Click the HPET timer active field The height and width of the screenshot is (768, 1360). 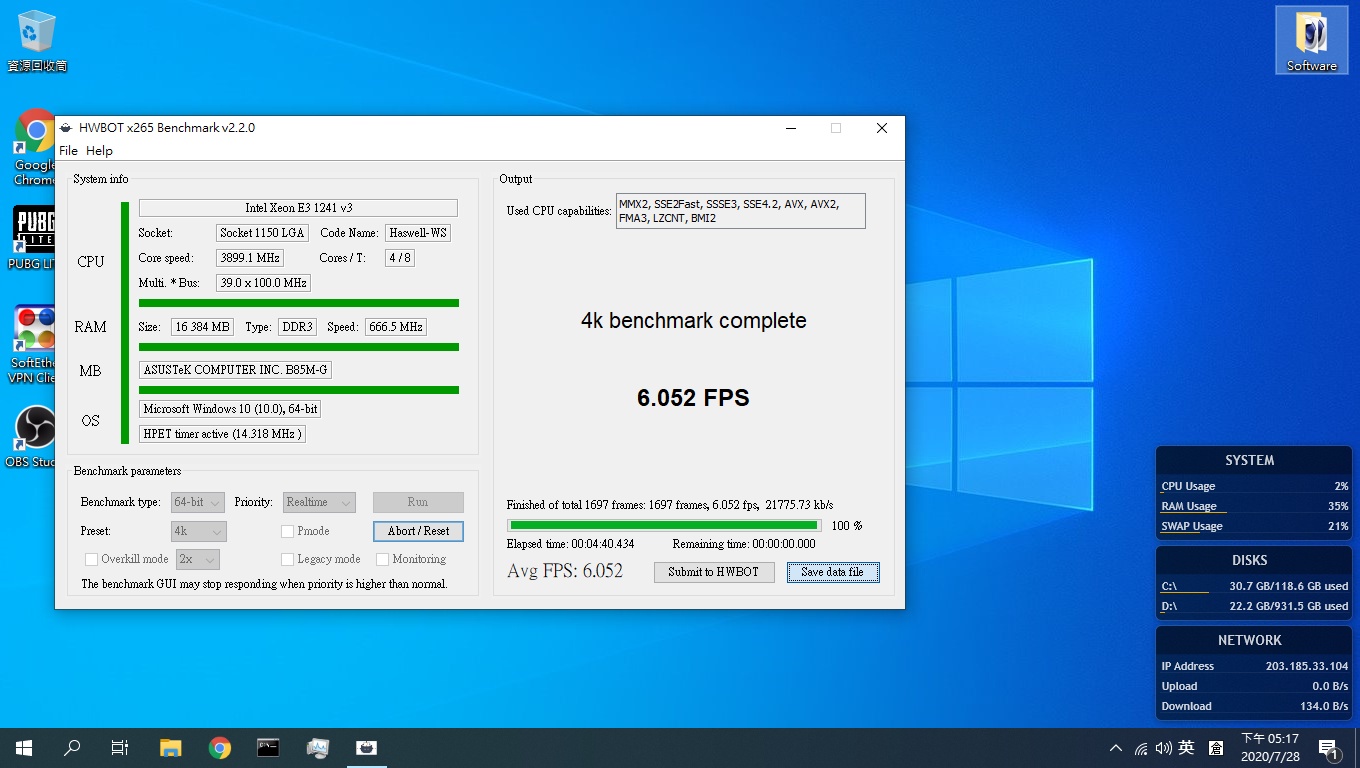[222, 434]
